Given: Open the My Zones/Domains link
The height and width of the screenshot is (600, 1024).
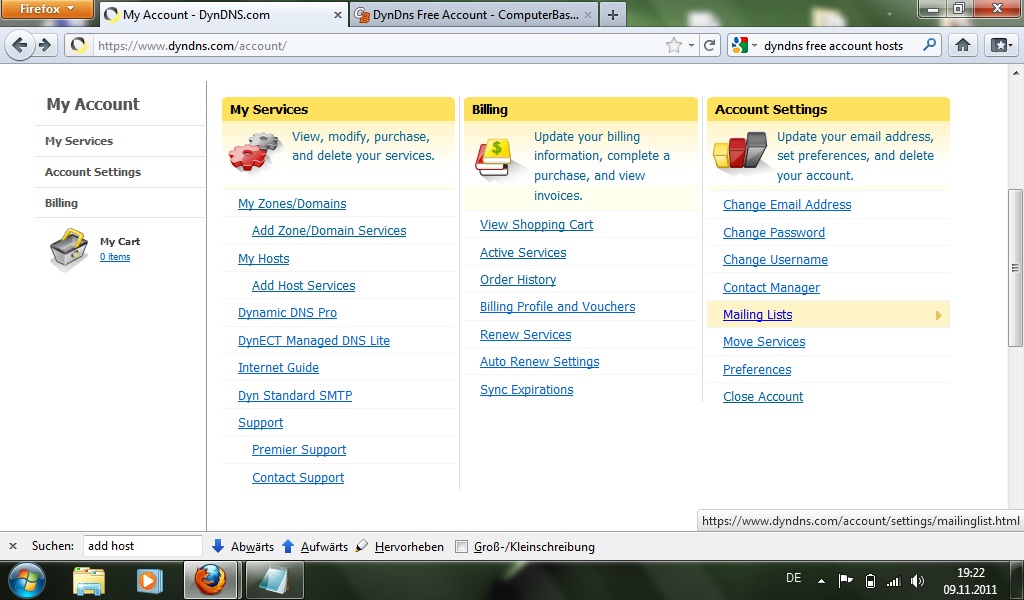Looking at the screenshot, I should (292, 204).
